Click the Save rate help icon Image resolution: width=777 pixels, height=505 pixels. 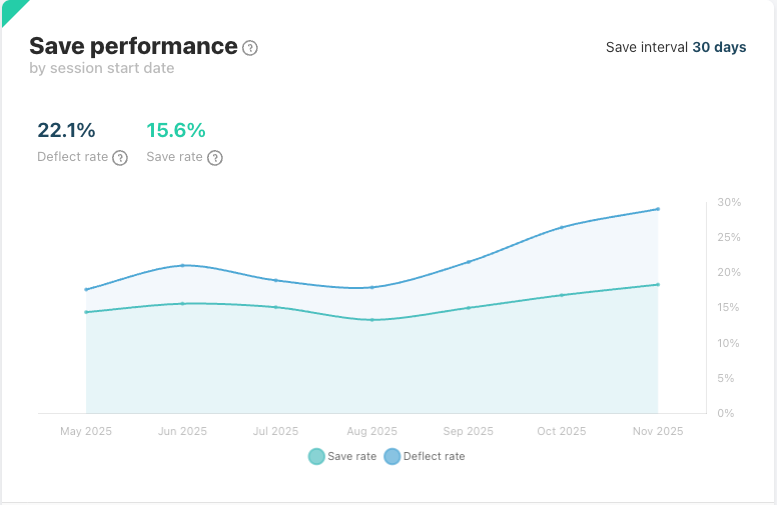point(215,158)
